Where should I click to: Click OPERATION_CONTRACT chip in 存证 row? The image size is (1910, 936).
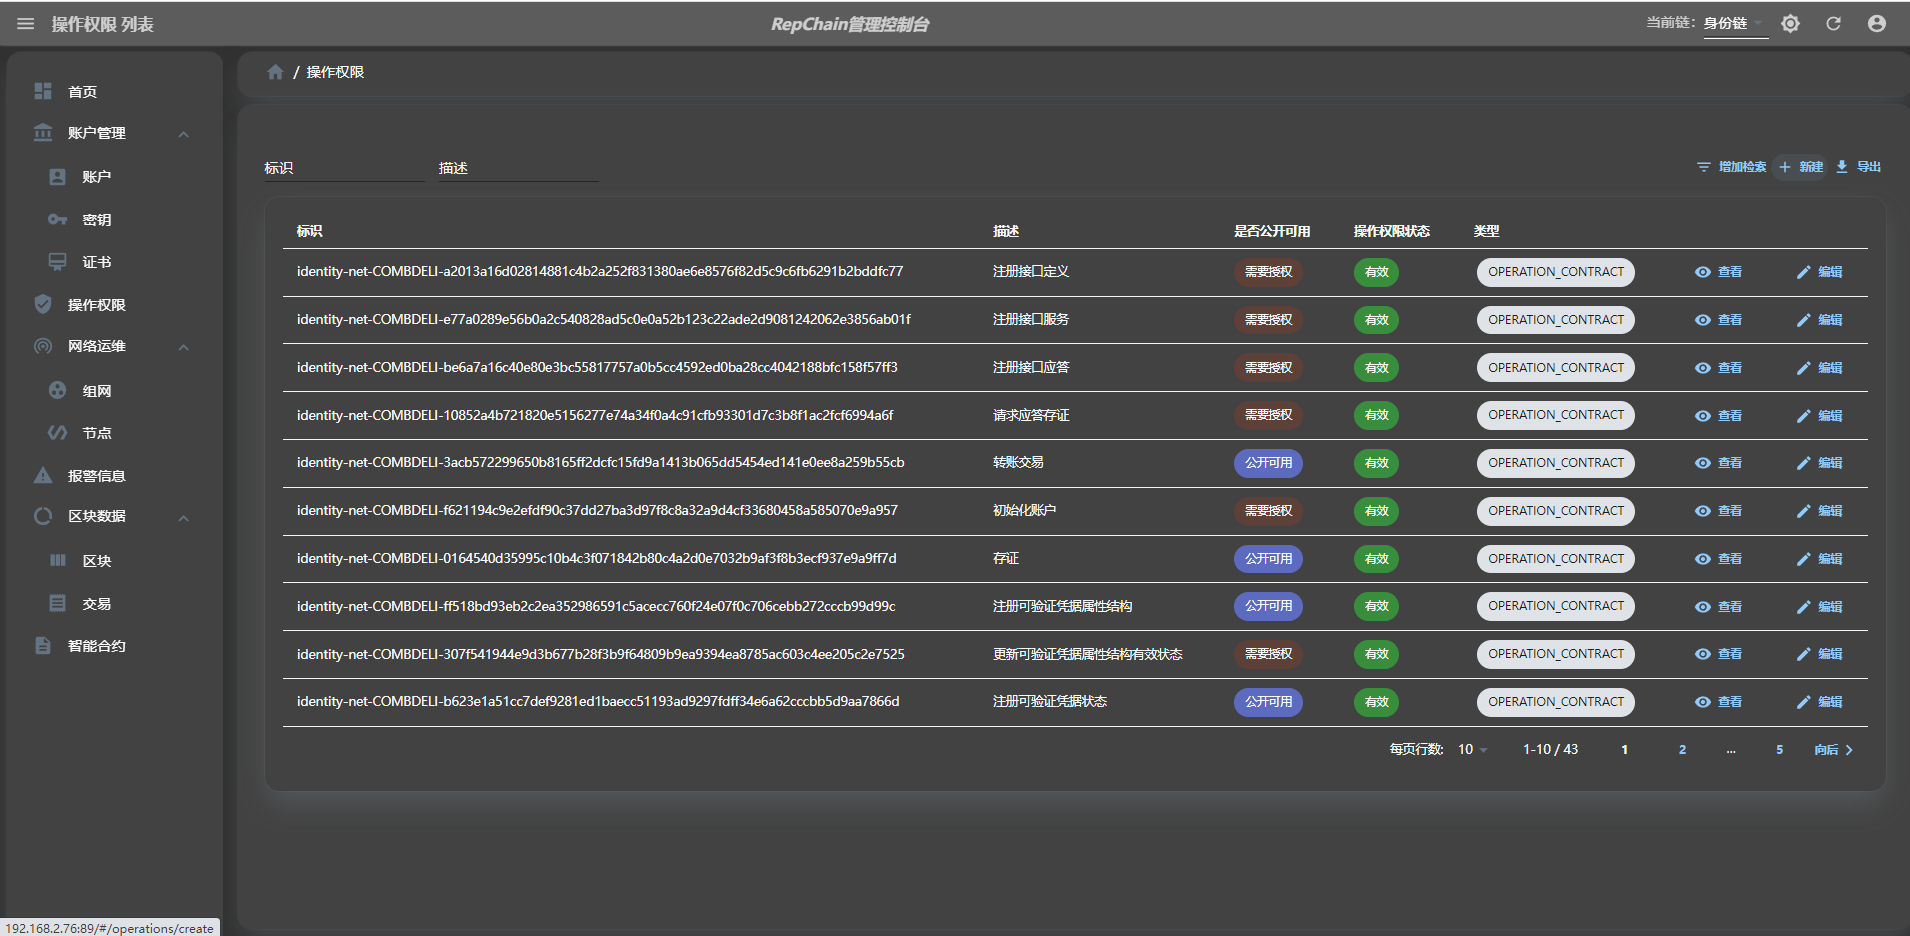click(1555, 559)
